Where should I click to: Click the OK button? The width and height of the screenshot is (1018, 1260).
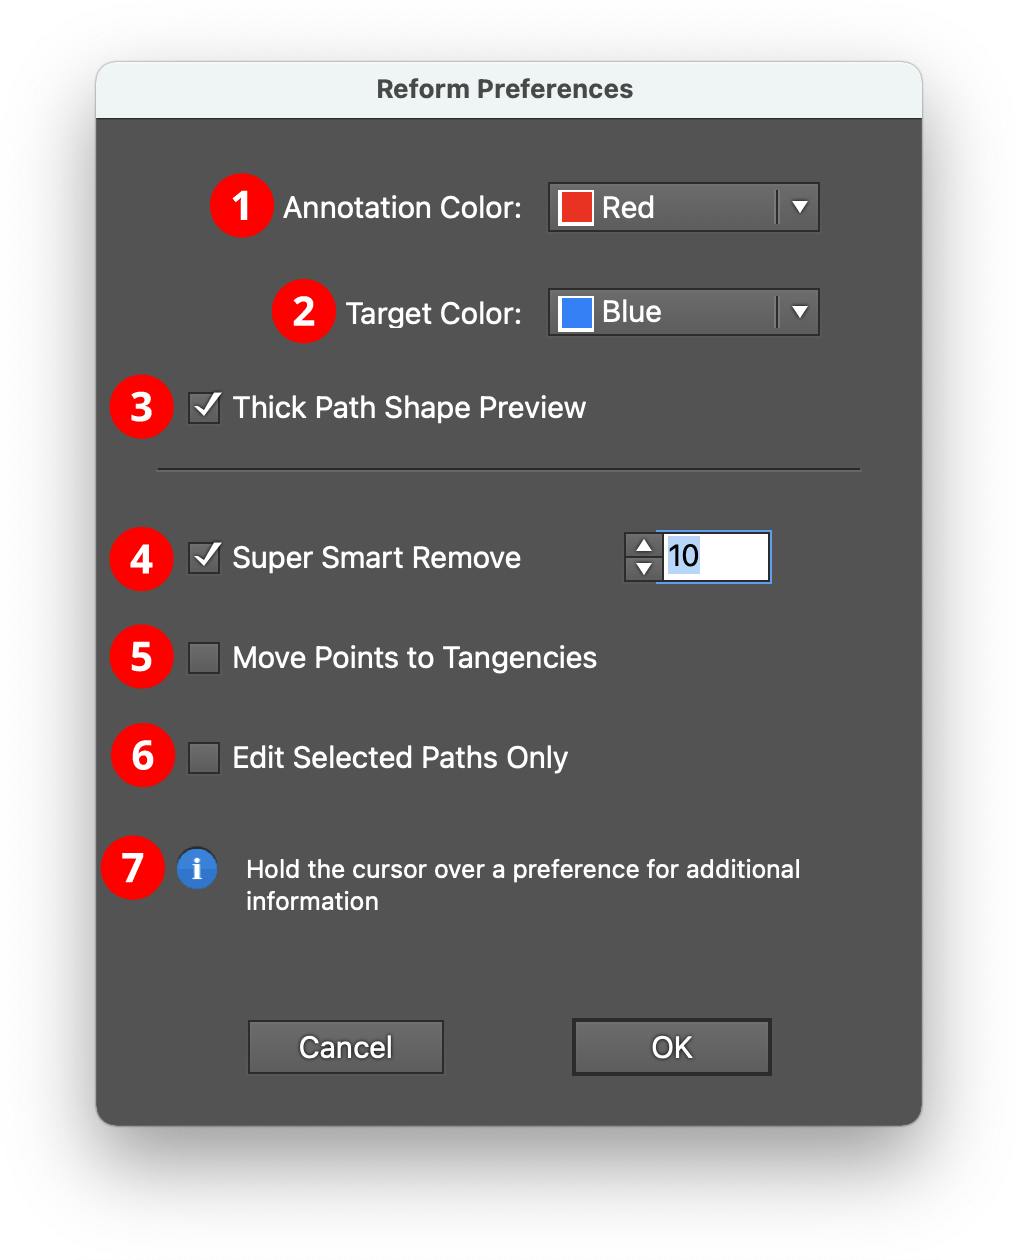tap(671, 1046)
